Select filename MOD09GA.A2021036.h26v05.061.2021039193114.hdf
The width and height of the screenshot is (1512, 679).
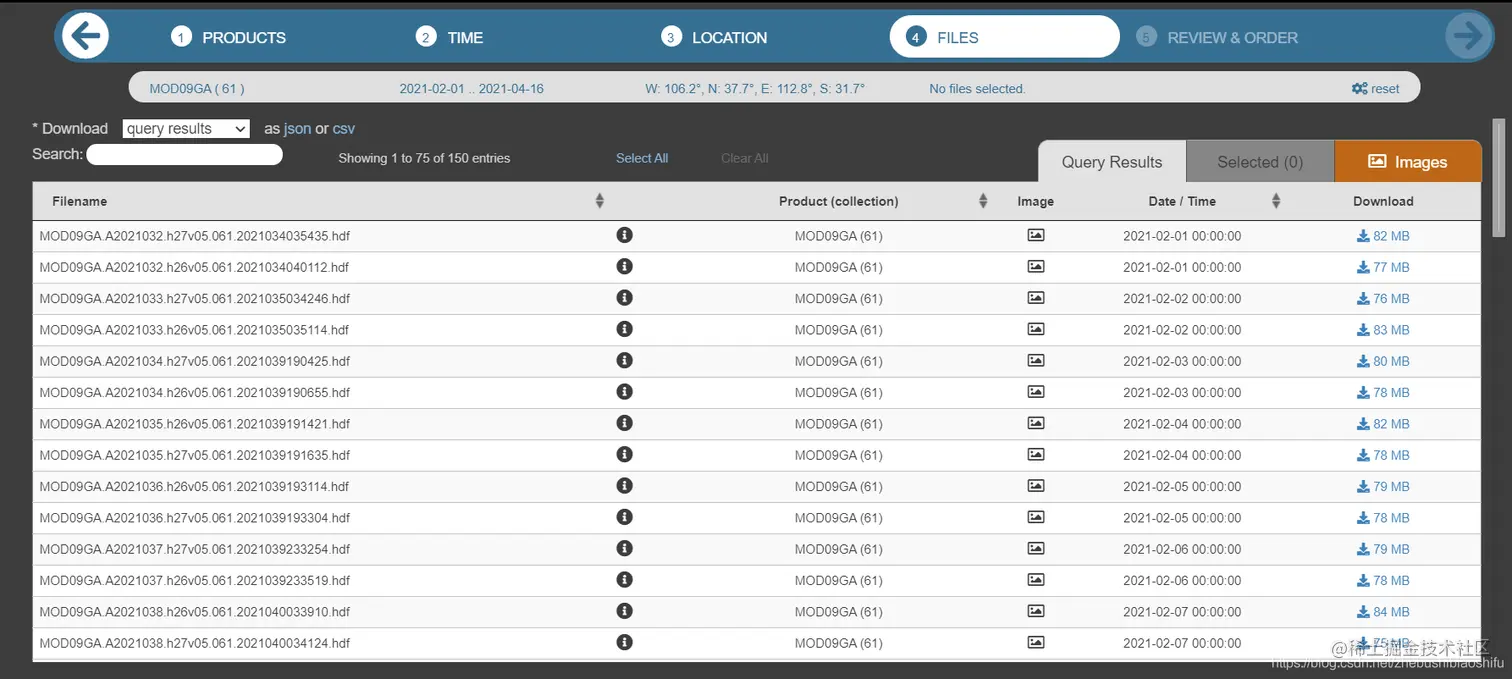point(194,487)
